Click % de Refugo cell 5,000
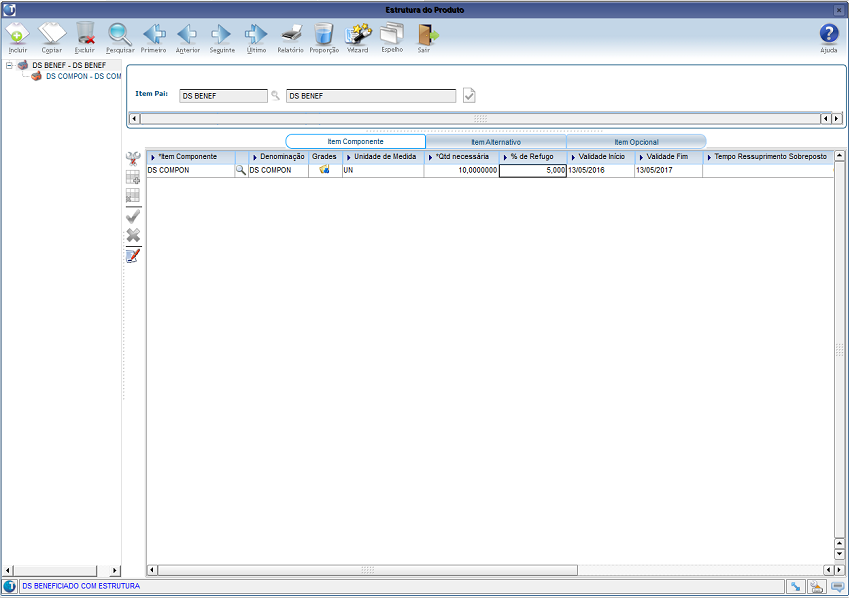The height and width of the screenshot is (598, 850). tap(533, 170)
